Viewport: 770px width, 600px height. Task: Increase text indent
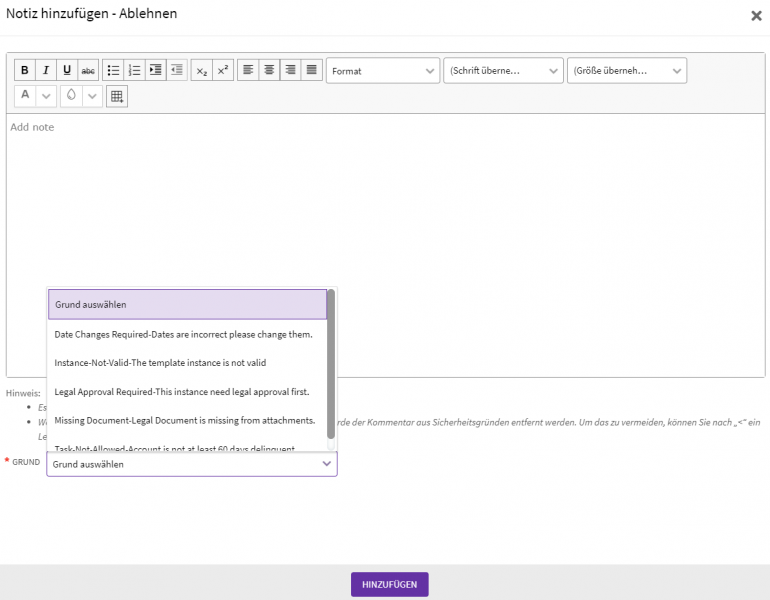[x=155, y=70]
